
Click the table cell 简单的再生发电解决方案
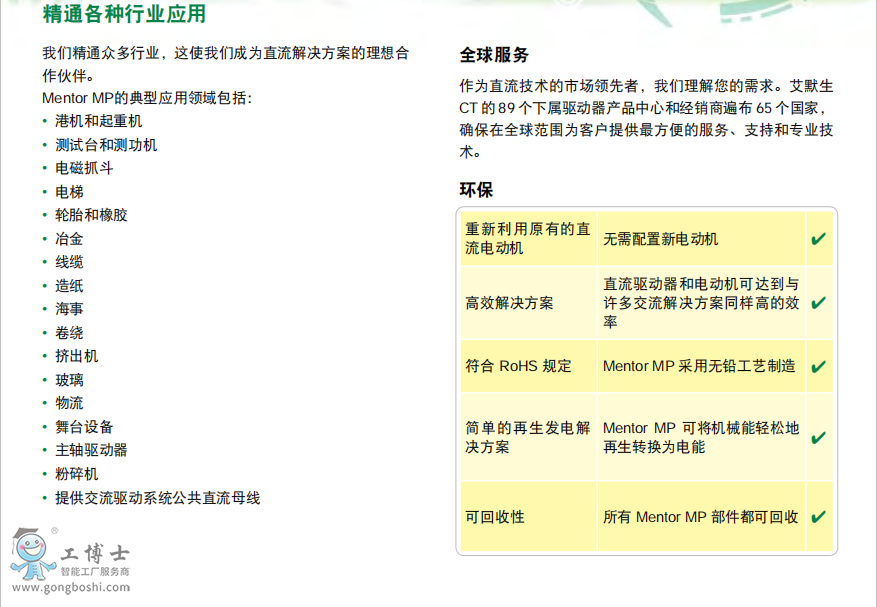pos(528,437)
